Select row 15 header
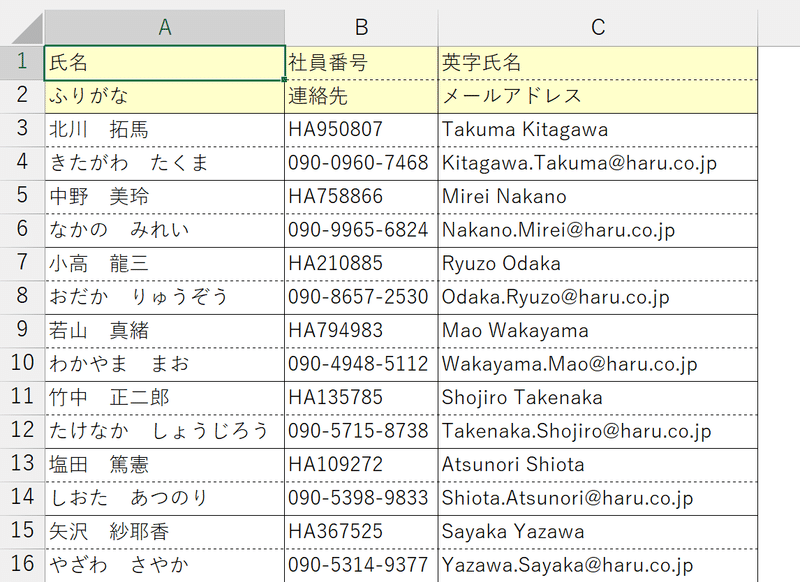 (x=22, y=532)
